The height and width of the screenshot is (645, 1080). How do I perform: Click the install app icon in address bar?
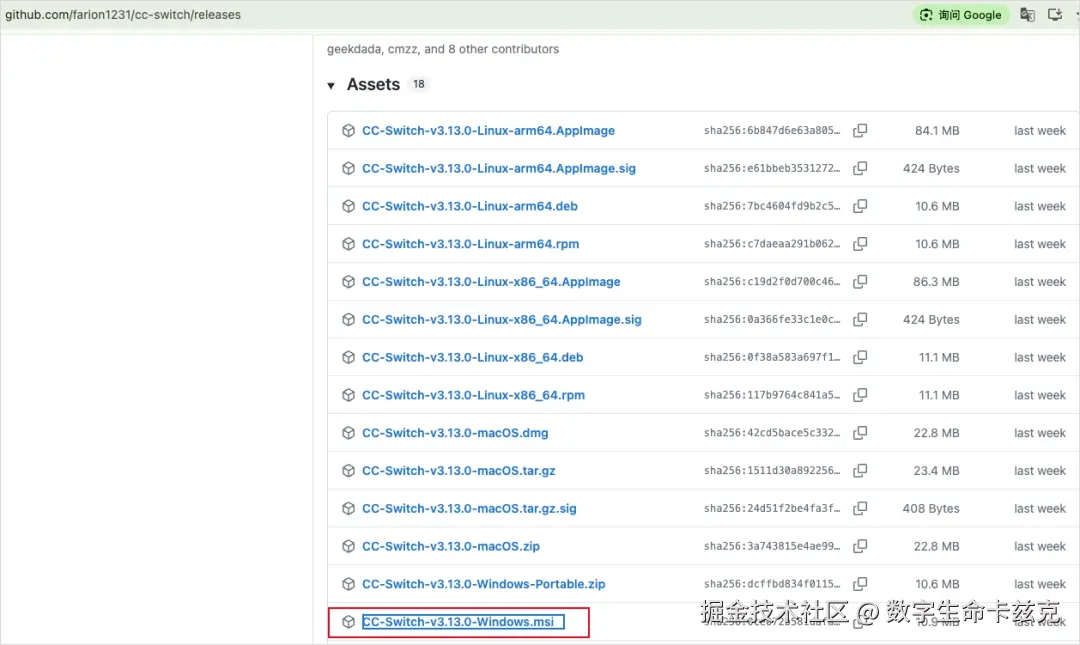[1055, 14]
